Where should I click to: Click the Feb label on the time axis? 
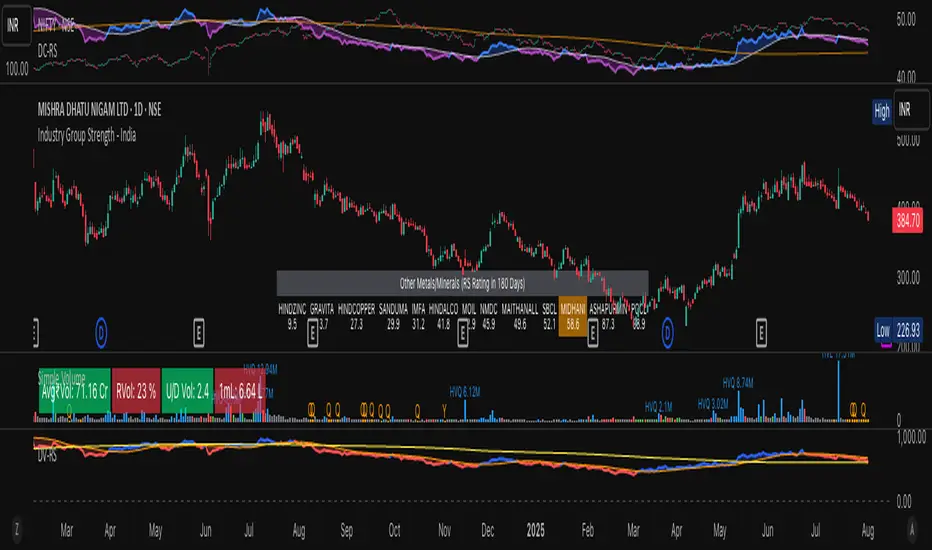[x=587, y=530]
